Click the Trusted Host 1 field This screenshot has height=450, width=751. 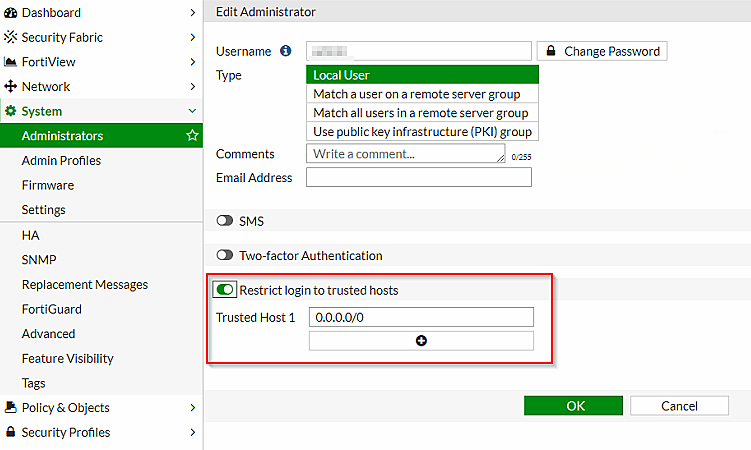coord(421,317)
